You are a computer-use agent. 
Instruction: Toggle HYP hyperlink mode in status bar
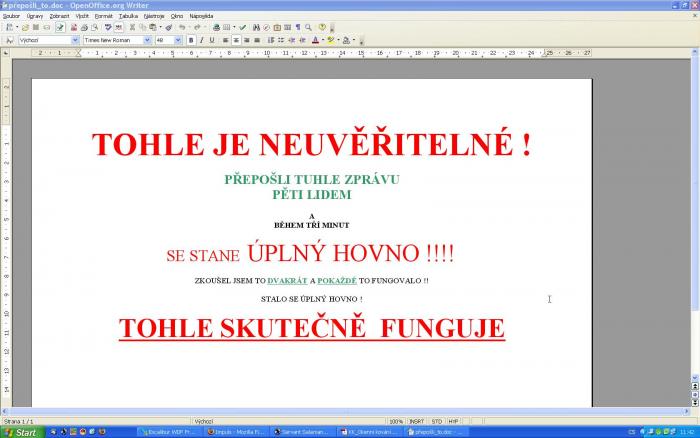(x=453, y=421)
